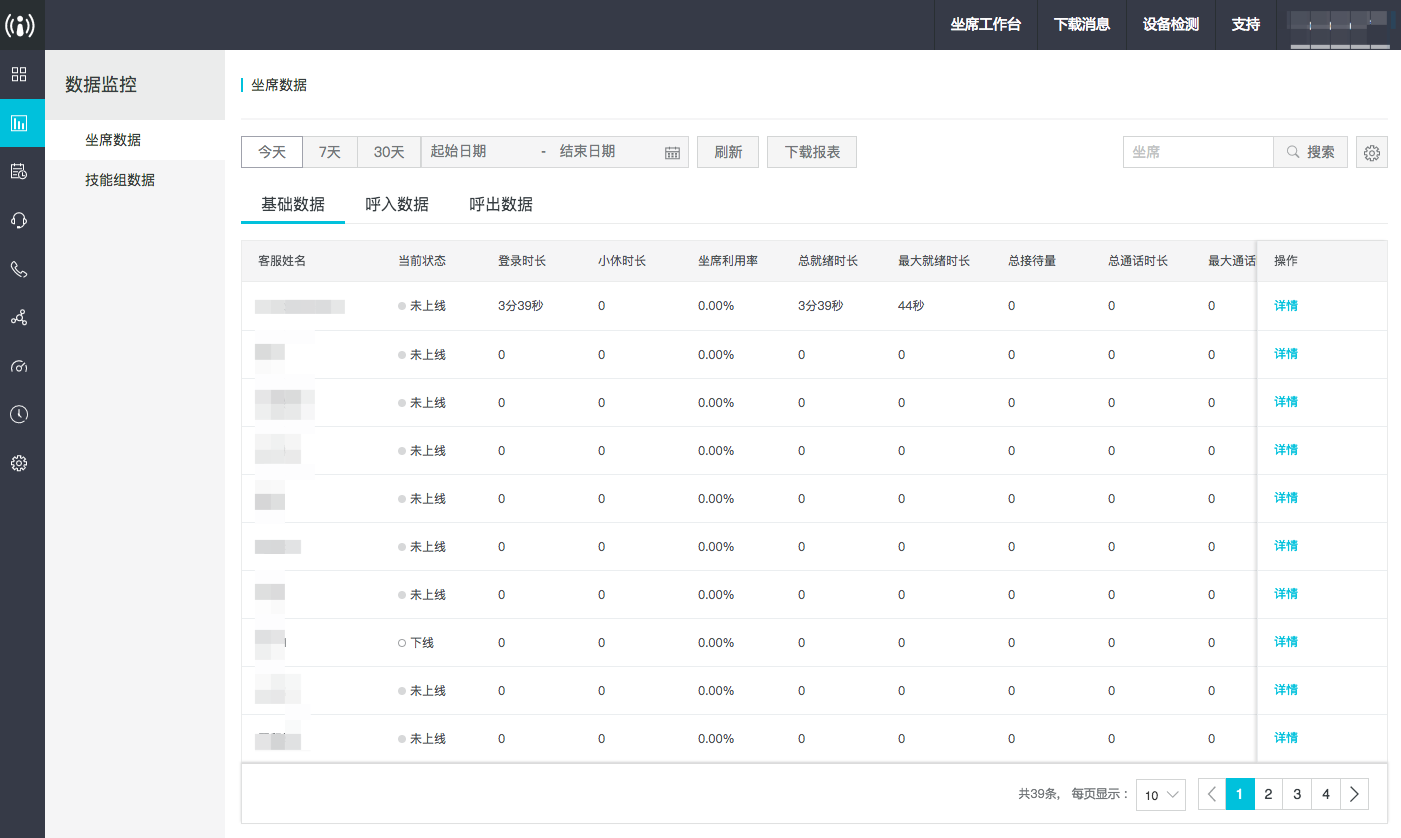Viewport: 1401px width, 838px height.
Task: Click the 下载报表 button
Action: click(812, 152)
